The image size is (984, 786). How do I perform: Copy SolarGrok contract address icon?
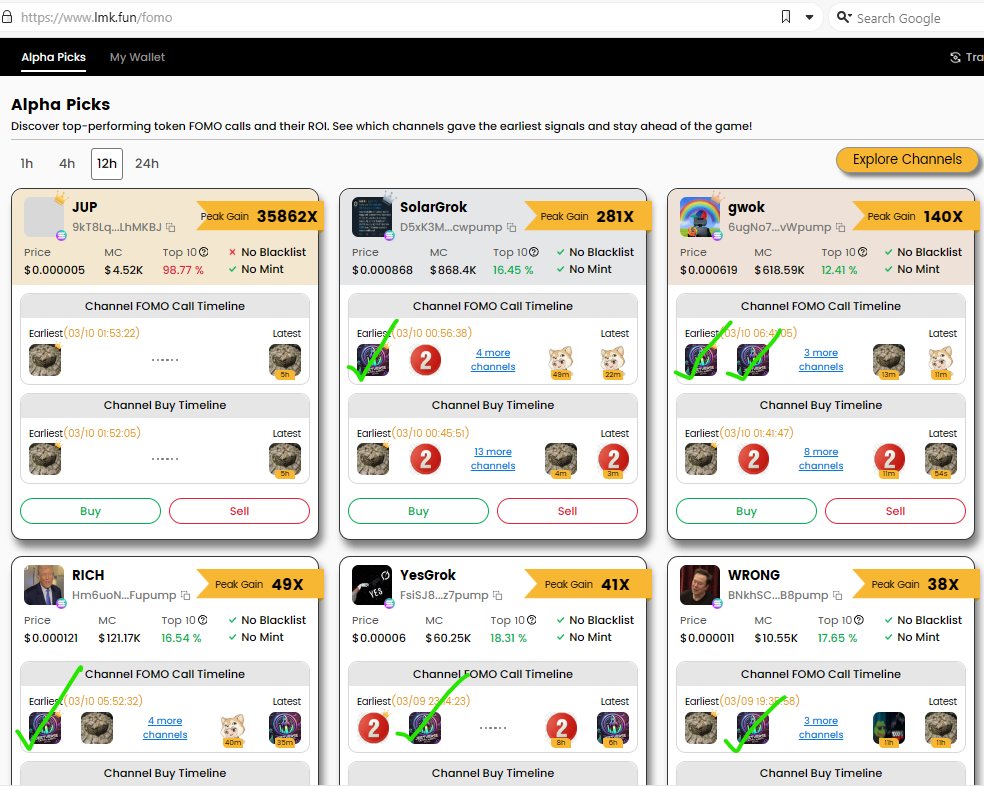[x=511, y=227]
